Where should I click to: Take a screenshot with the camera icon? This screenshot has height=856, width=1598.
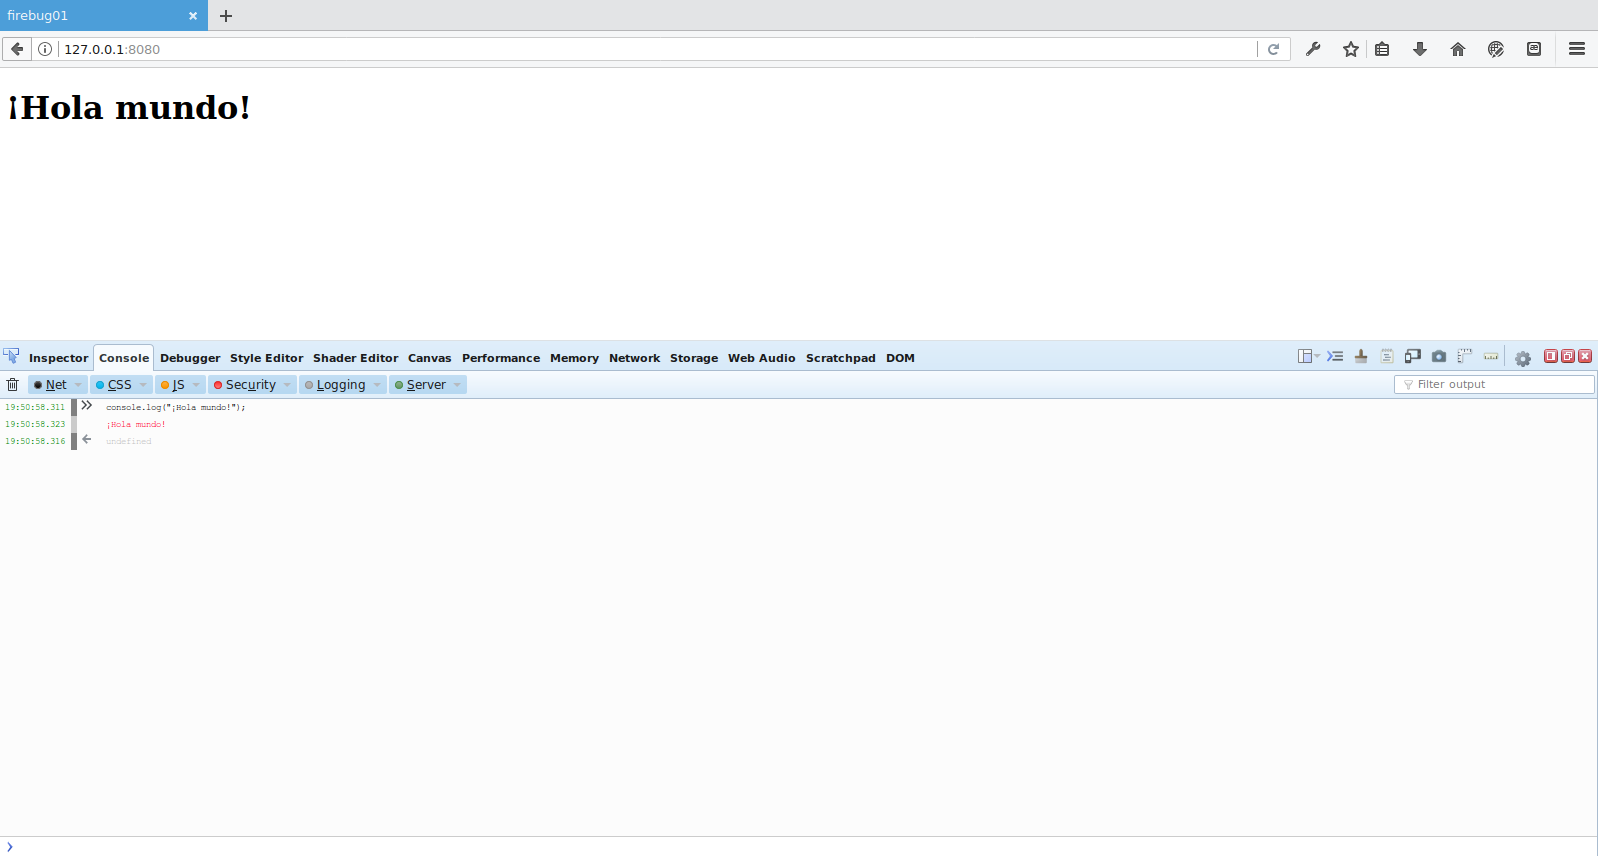tap(1439, 356)
